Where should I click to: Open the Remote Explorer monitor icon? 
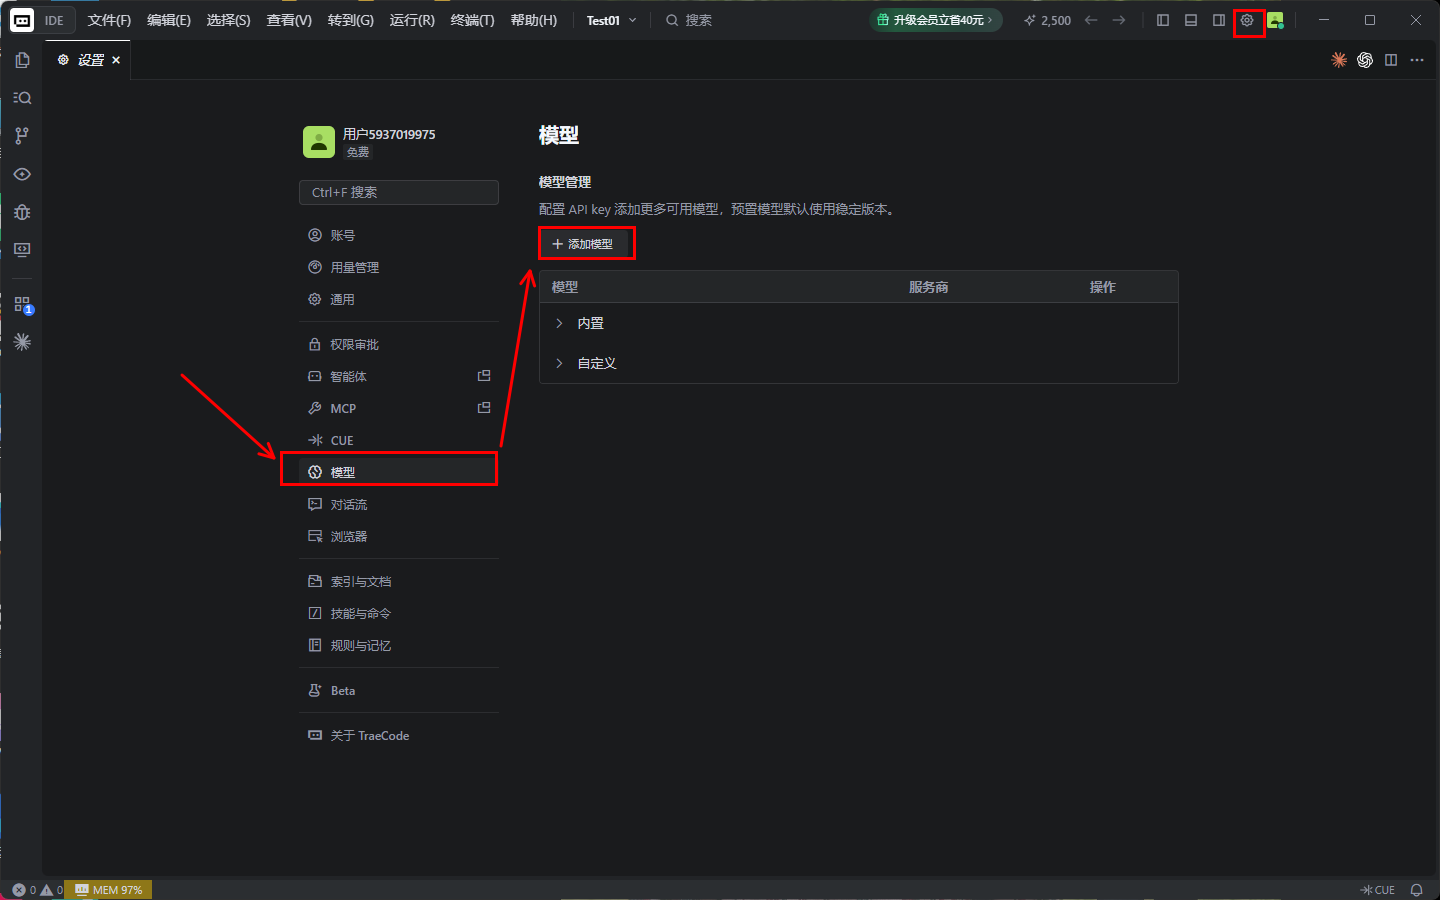pyautogui.click(x=22, y=250)
